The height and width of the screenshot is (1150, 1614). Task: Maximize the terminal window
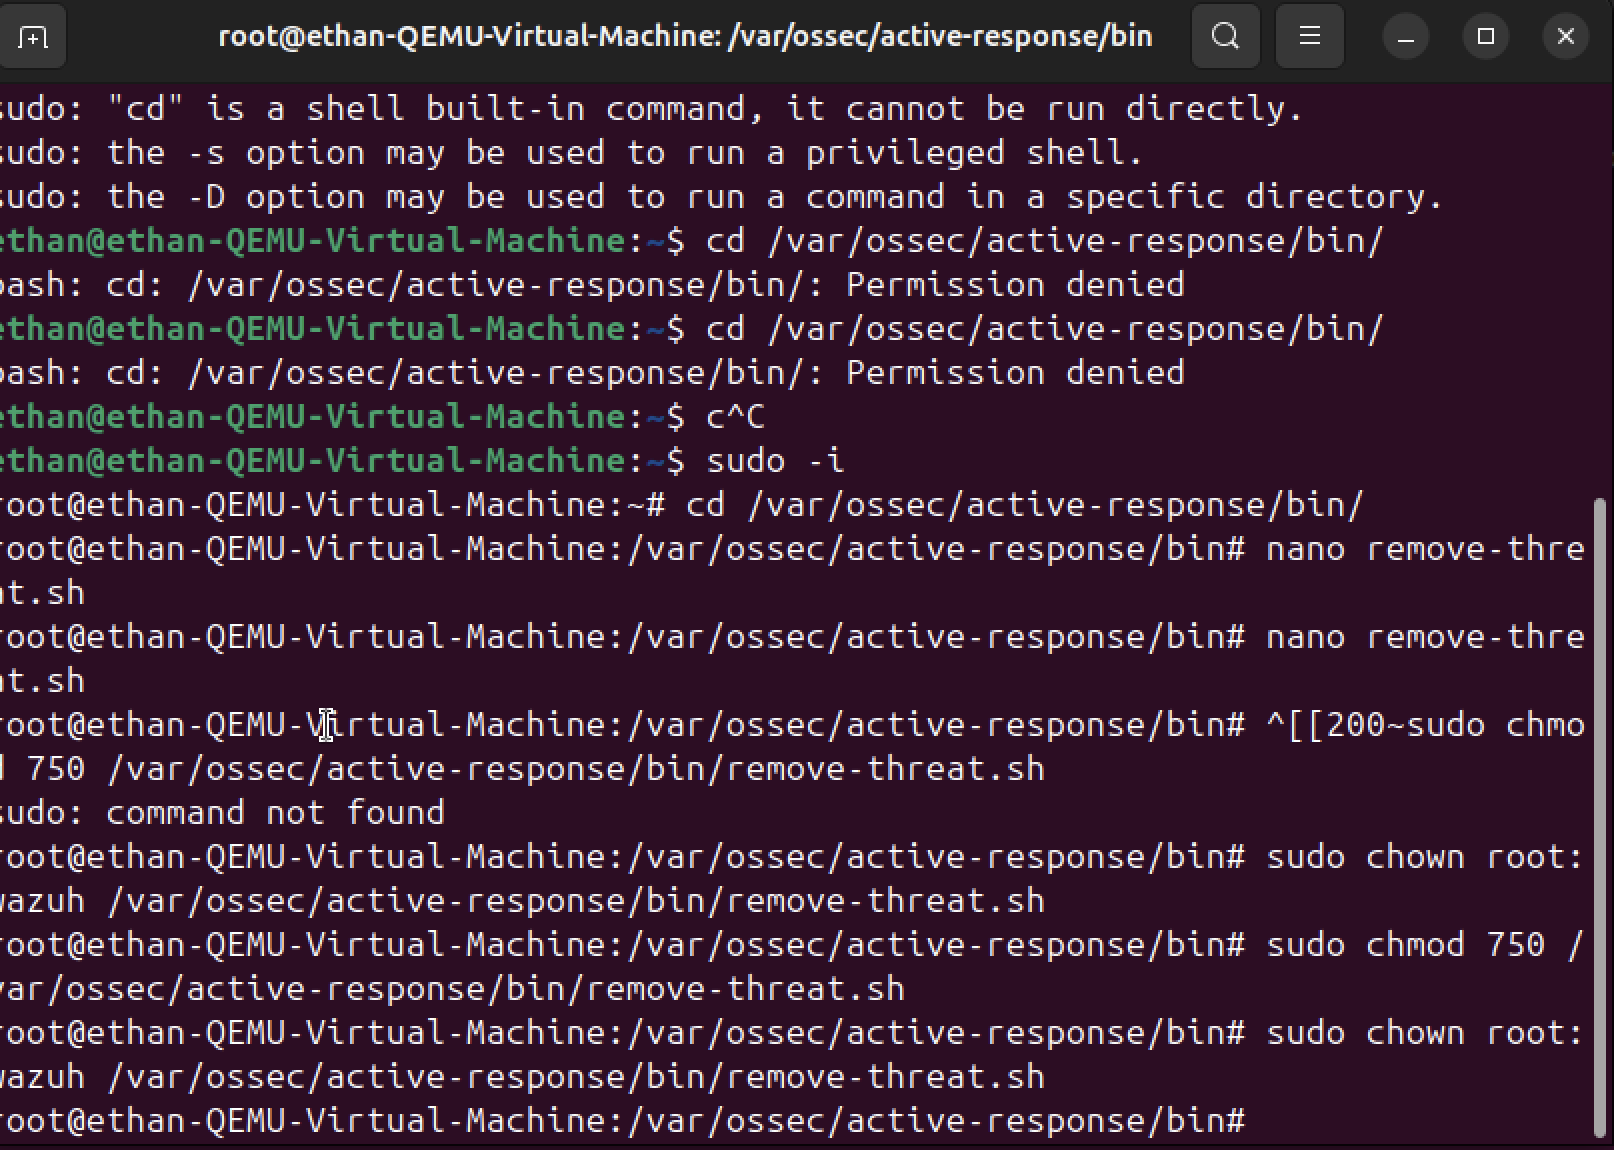pyautogui.click(x=1486, y=37)
